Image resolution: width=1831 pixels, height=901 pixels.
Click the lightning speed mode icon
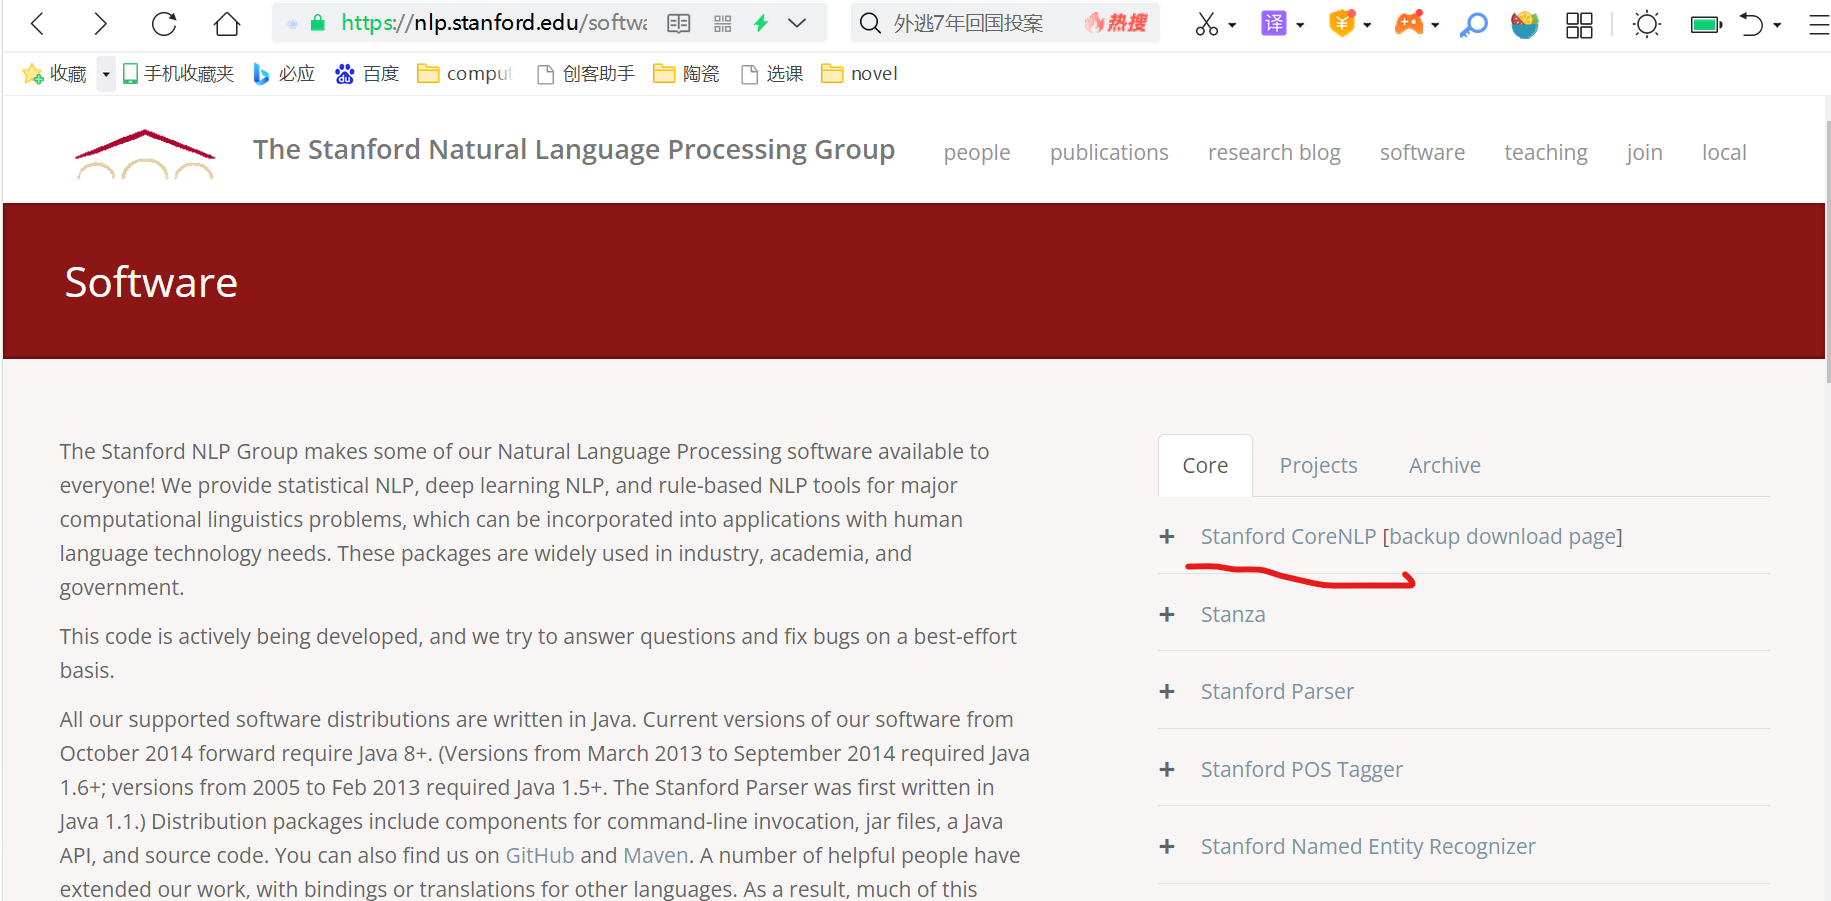[x=761, y=23]
